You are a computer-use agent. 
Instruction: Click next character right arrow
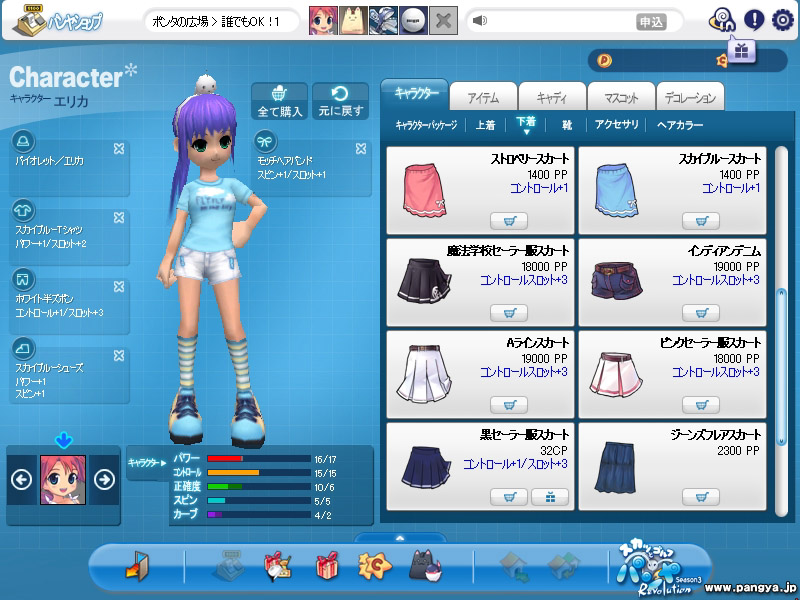click(104, 480)
